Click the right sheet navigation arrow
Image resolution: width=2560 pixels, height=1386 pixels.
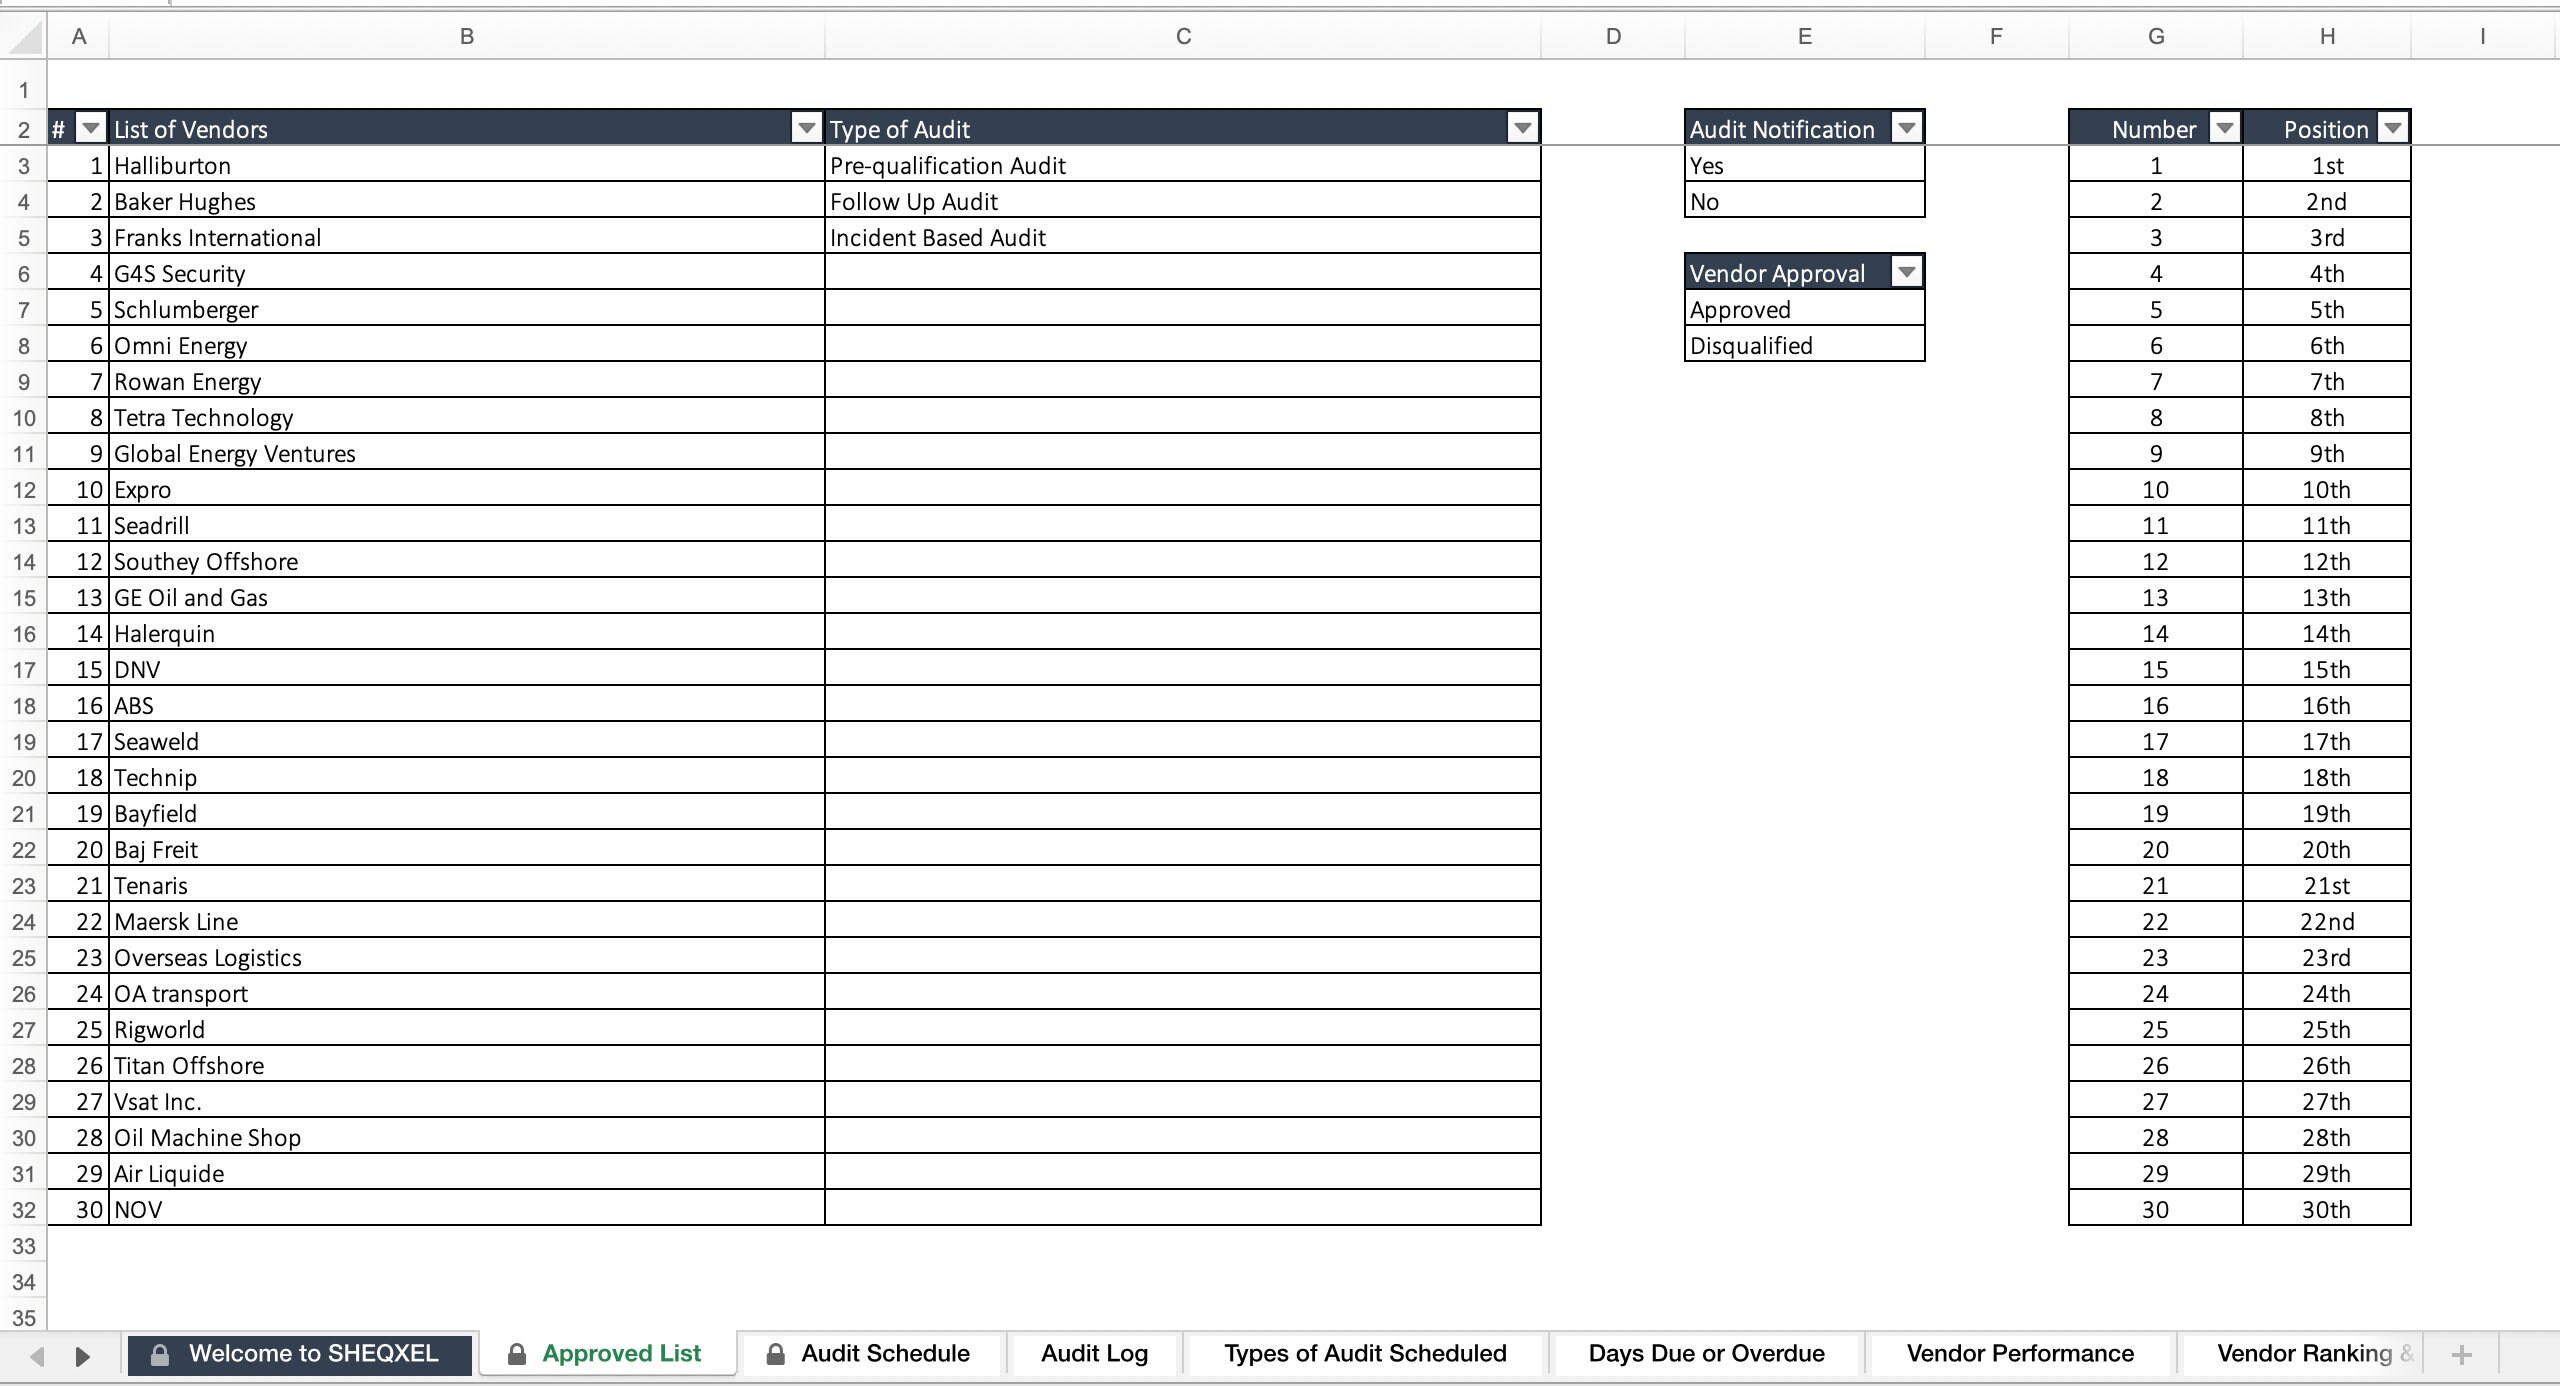coord(82,1355)
